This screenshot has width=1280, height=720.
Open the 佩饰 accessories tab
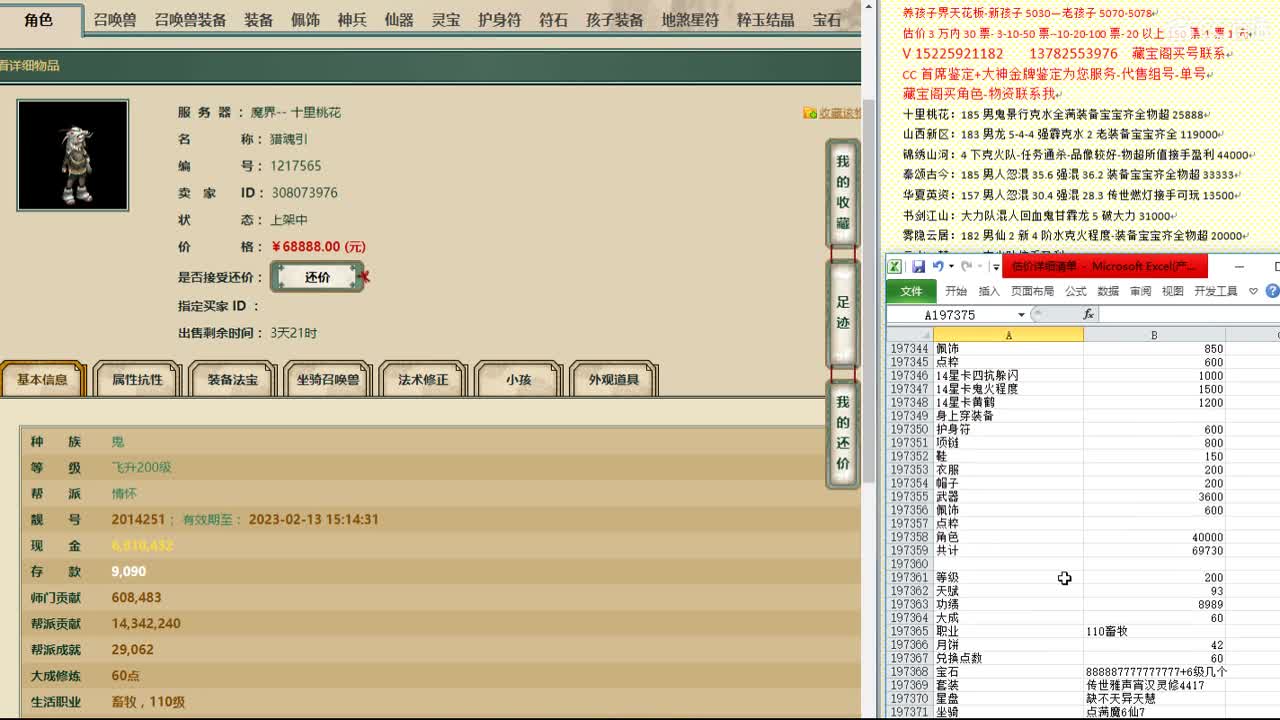point(306,20)
